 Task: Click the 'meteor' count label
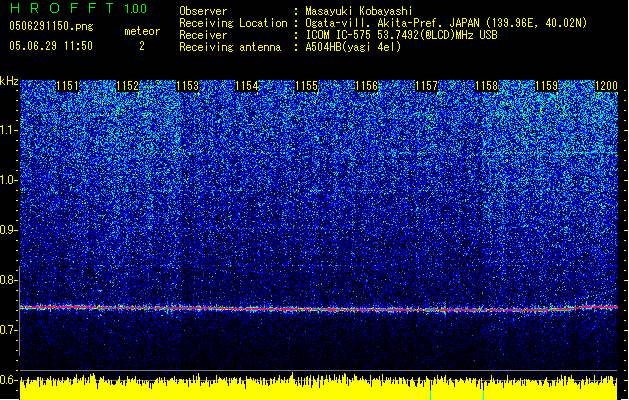pos(142,31)
